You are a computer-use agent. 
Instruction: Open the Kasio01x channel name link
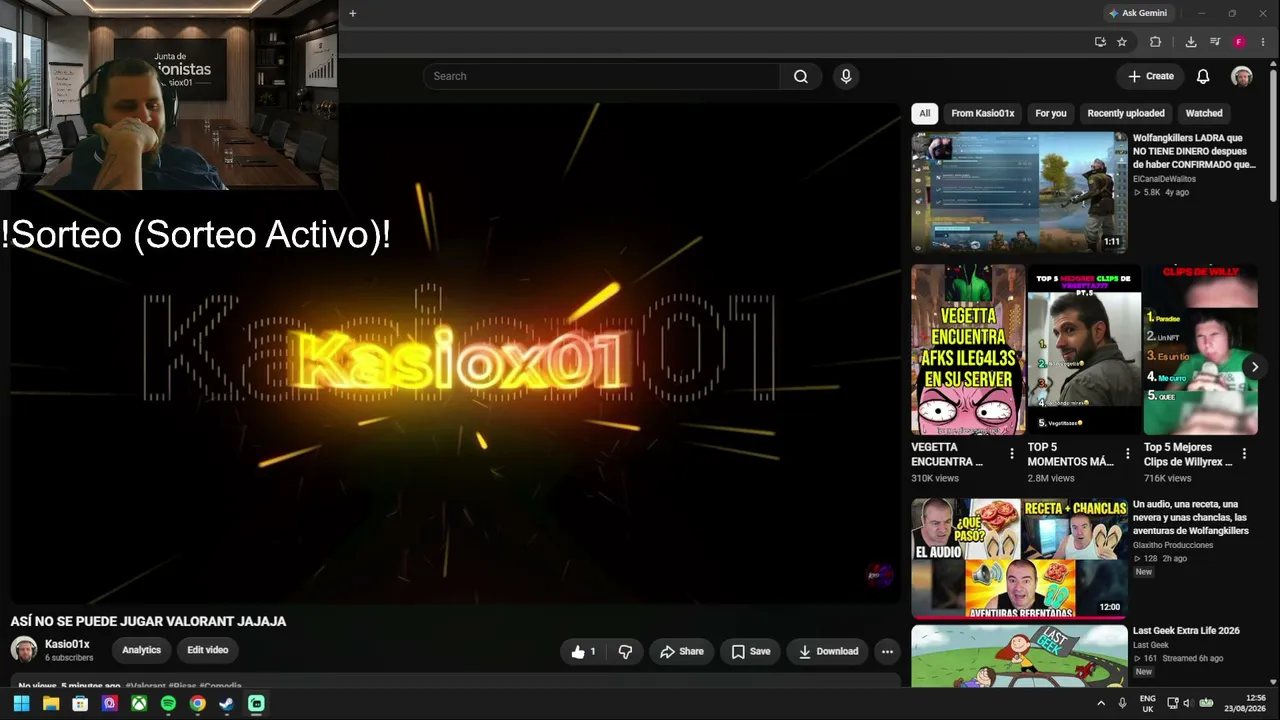pos(67,644)
